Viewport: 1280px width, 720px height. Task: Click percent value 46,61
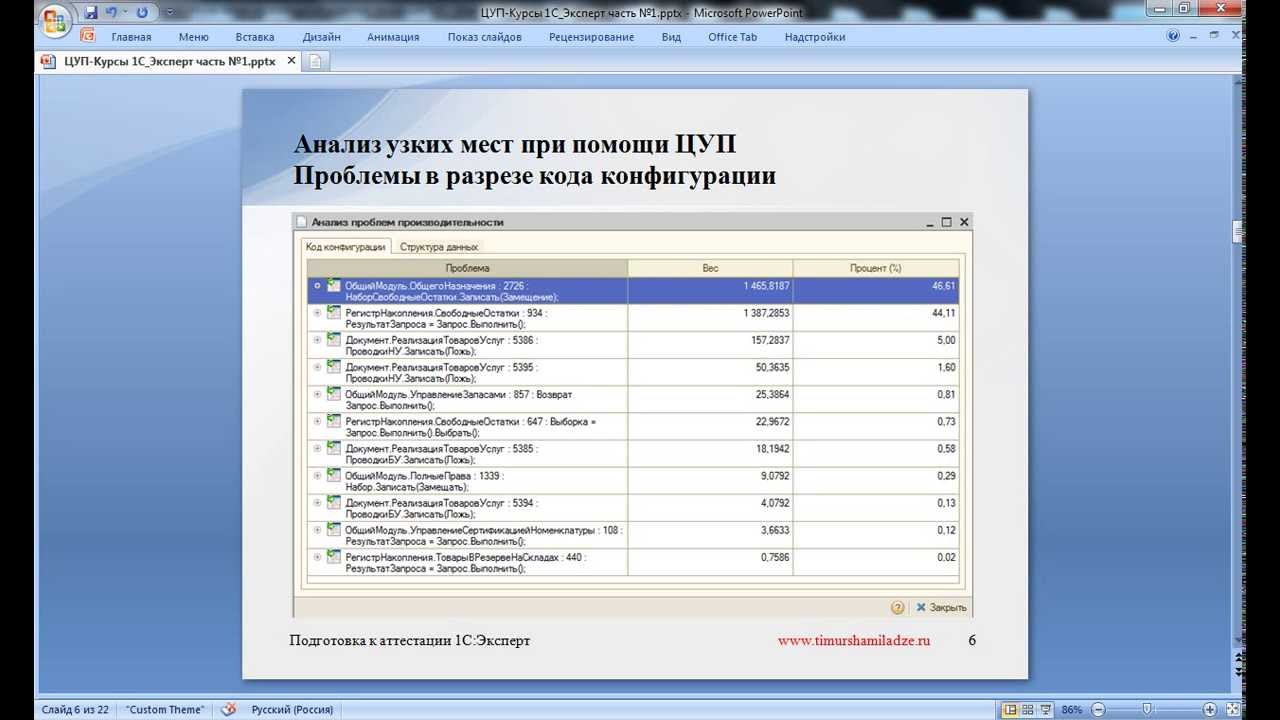coord(943,286)
